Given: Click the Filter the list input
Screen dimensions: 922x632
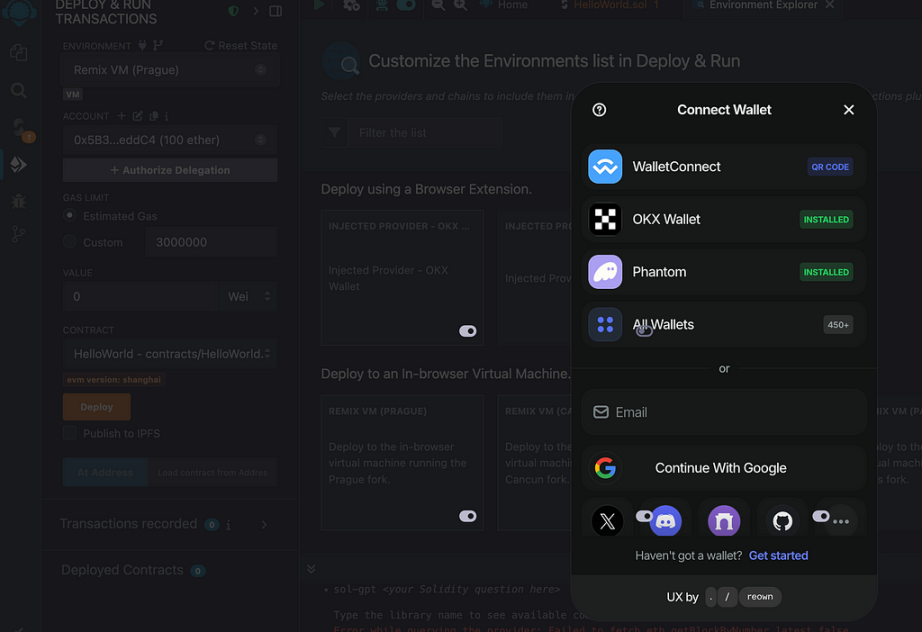Looking at the screenshot, I should tap(424, 133).
